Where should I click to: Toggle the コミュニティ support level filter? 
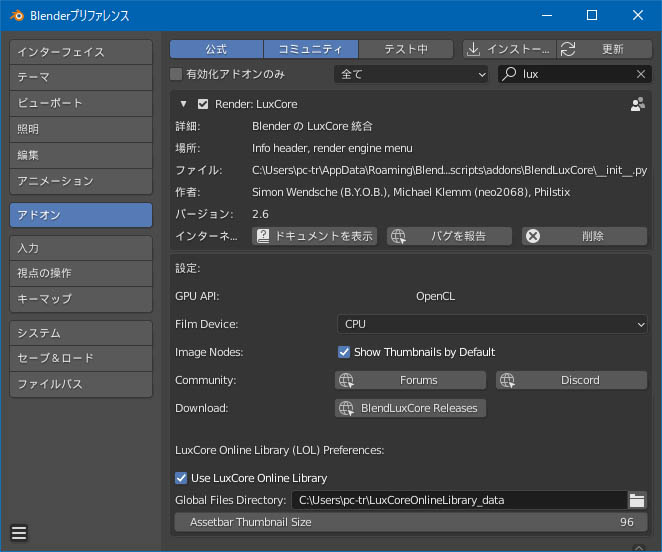point(311,49)
